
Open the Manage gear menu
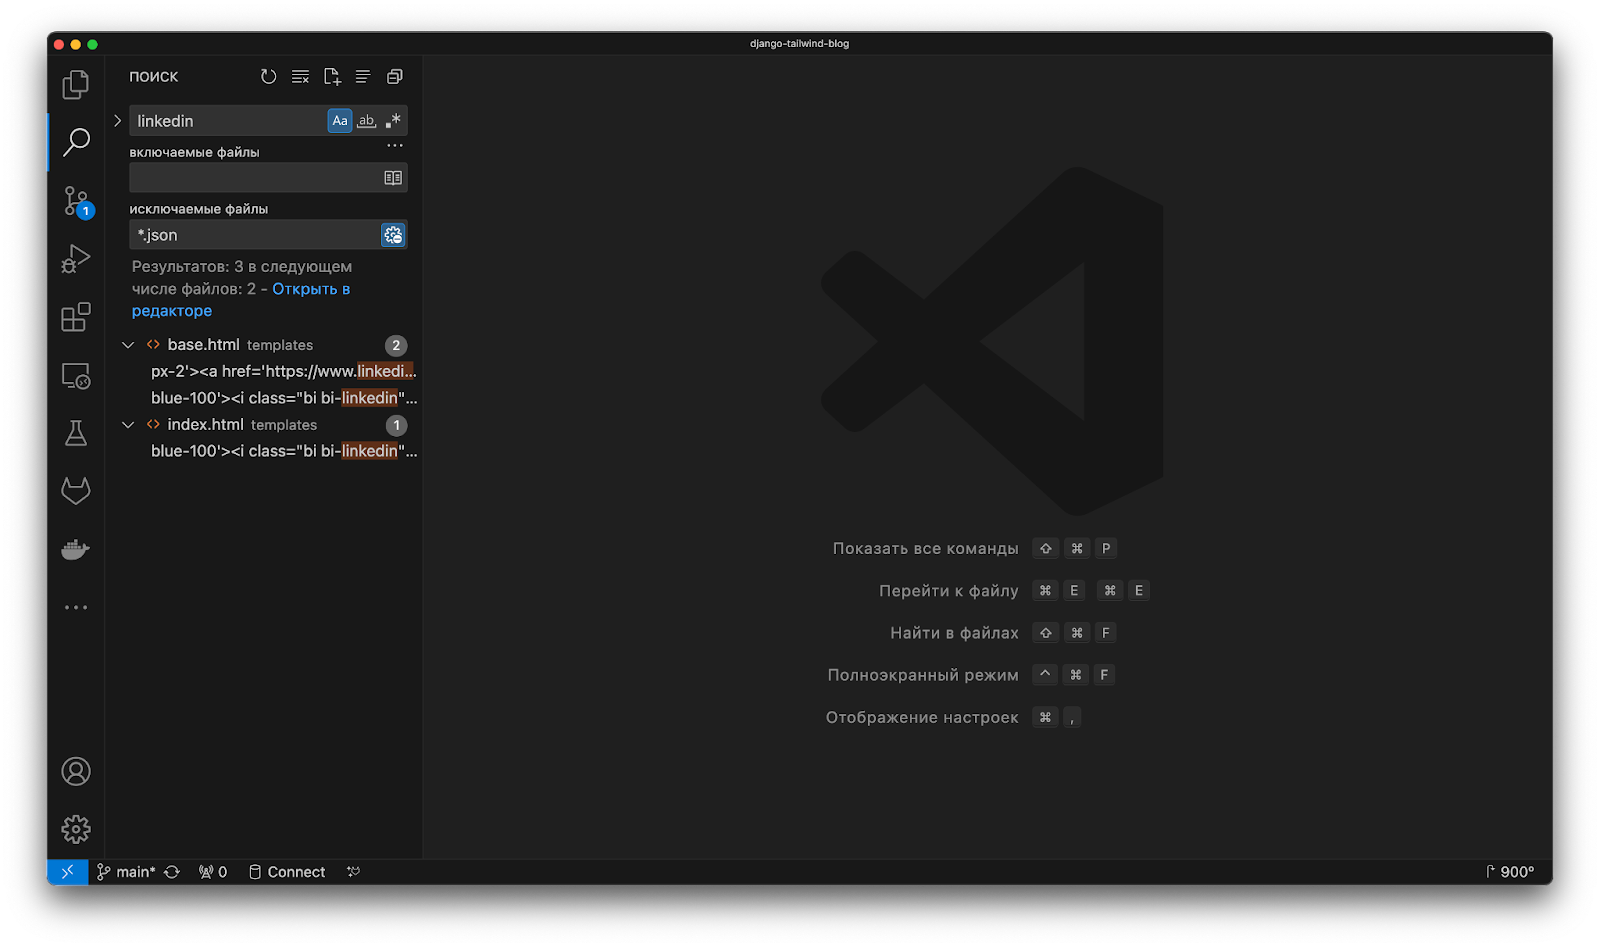click(76, 829)
